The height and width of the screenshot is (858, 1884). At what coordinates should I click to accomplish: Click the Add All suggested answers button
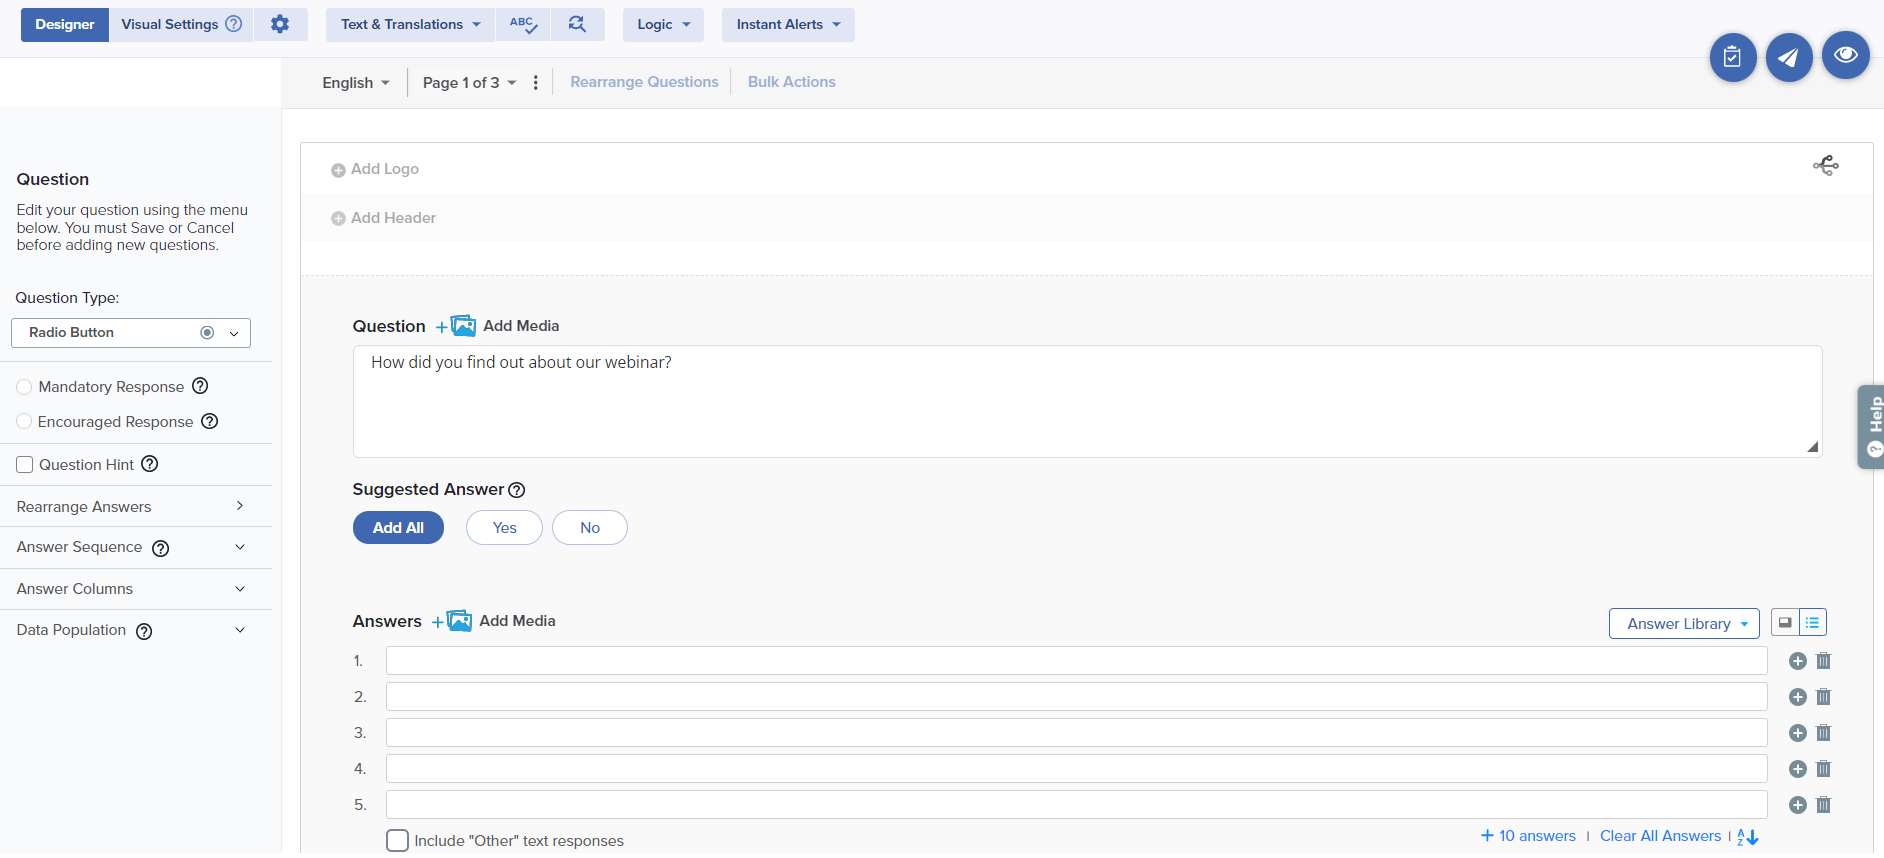point(398,528)
